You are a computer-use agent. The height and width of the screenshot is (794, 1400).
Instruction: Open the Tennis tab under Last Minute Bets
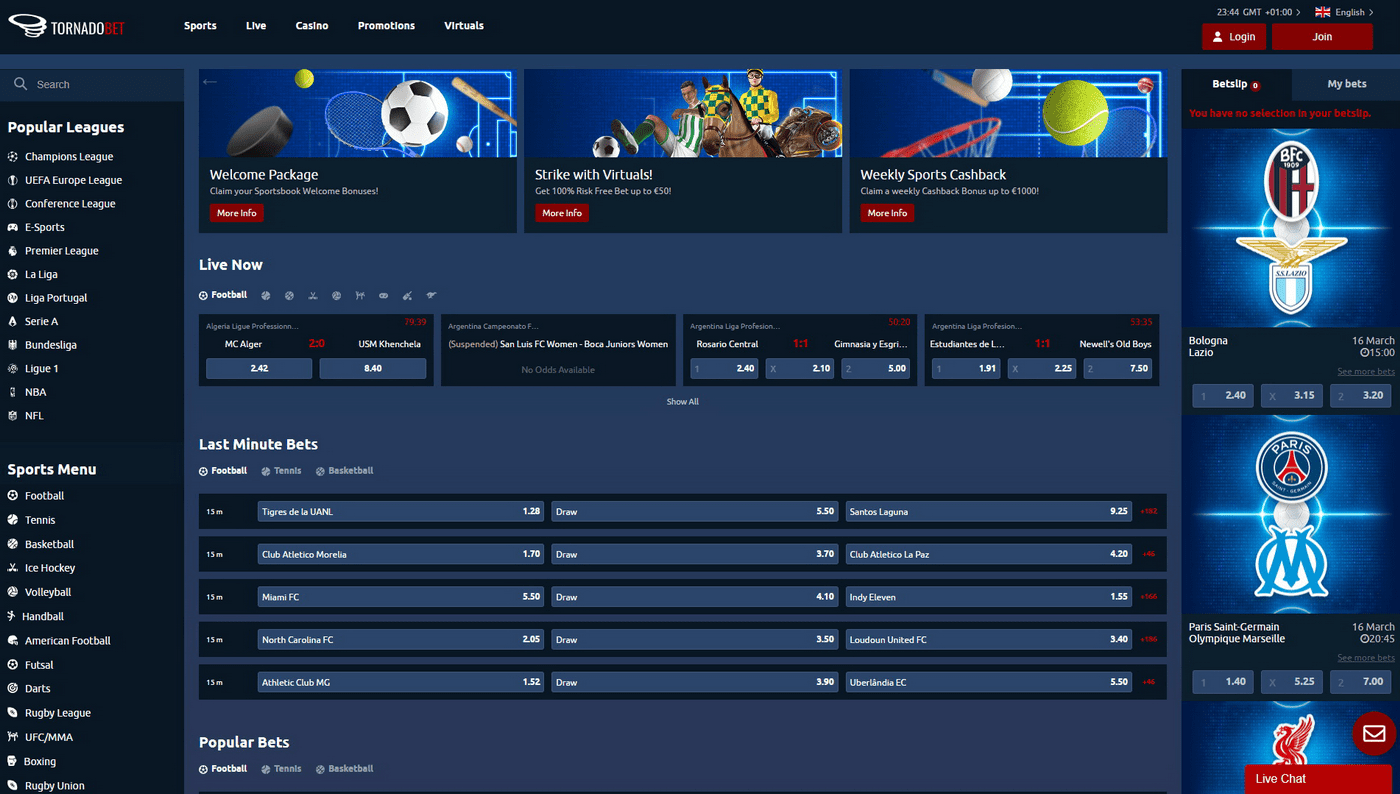pos(281,470)
